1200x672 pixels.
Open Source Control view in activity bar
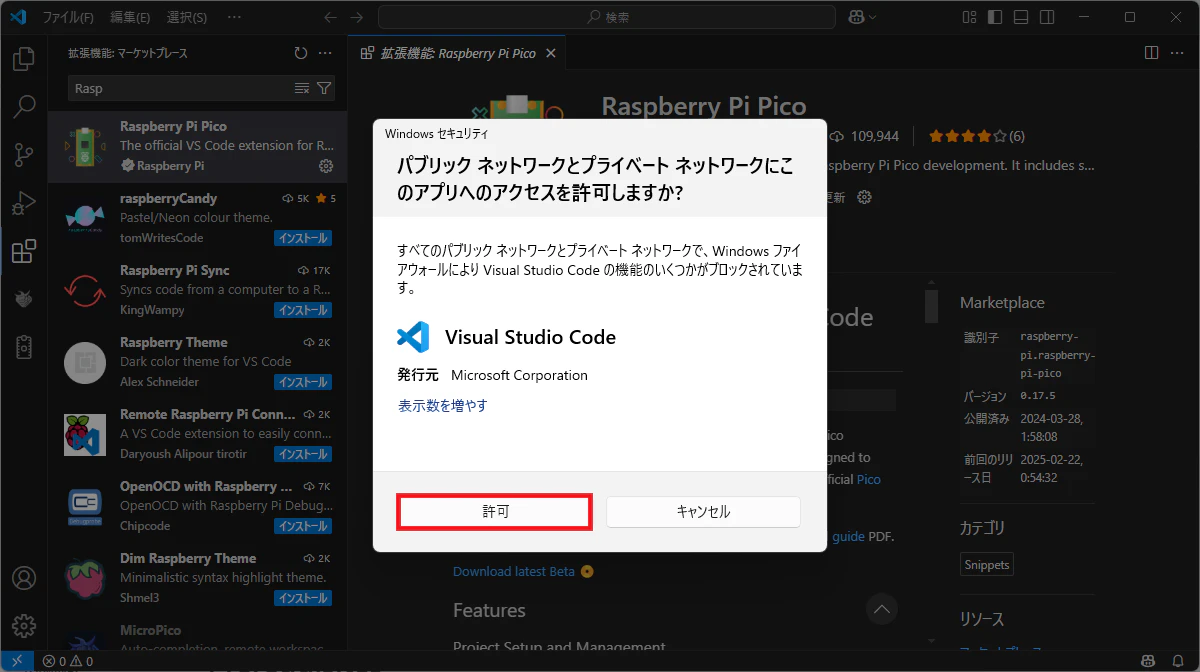tap(24, 154)
